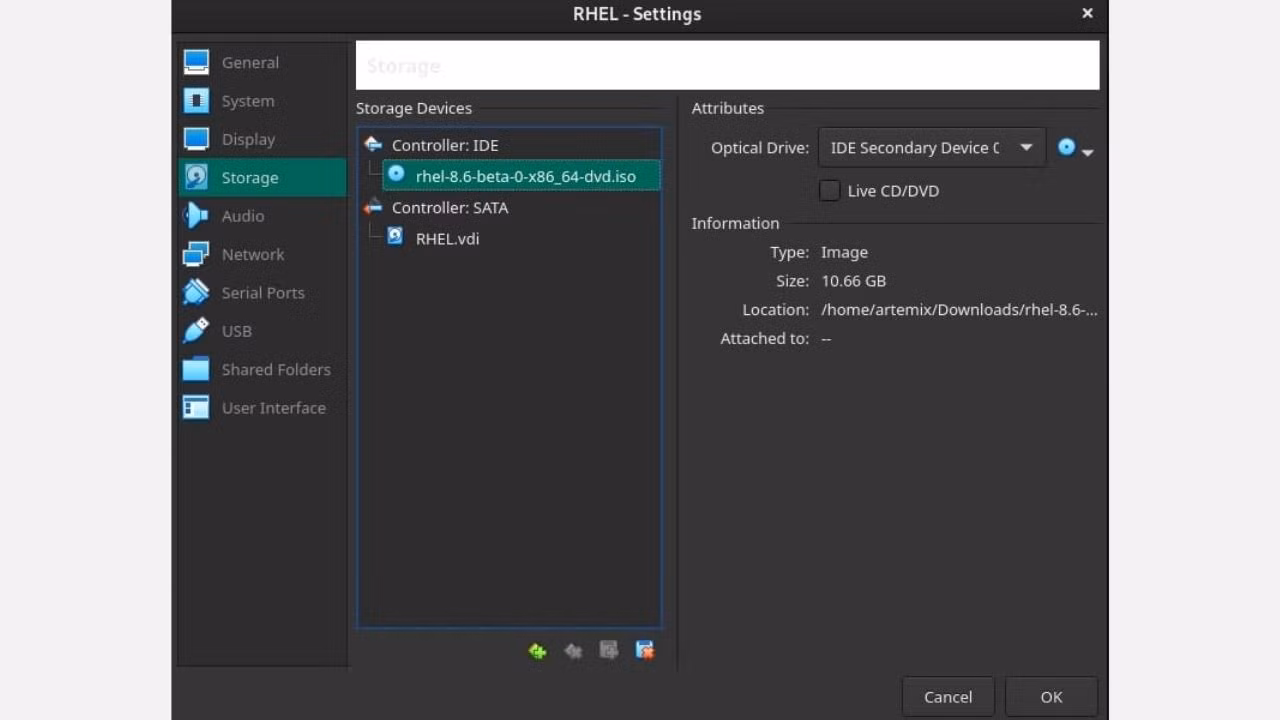Click the IDE controller icon
Image resolution: width=1280 pixels, height=720 pixels.
[373, 145]
